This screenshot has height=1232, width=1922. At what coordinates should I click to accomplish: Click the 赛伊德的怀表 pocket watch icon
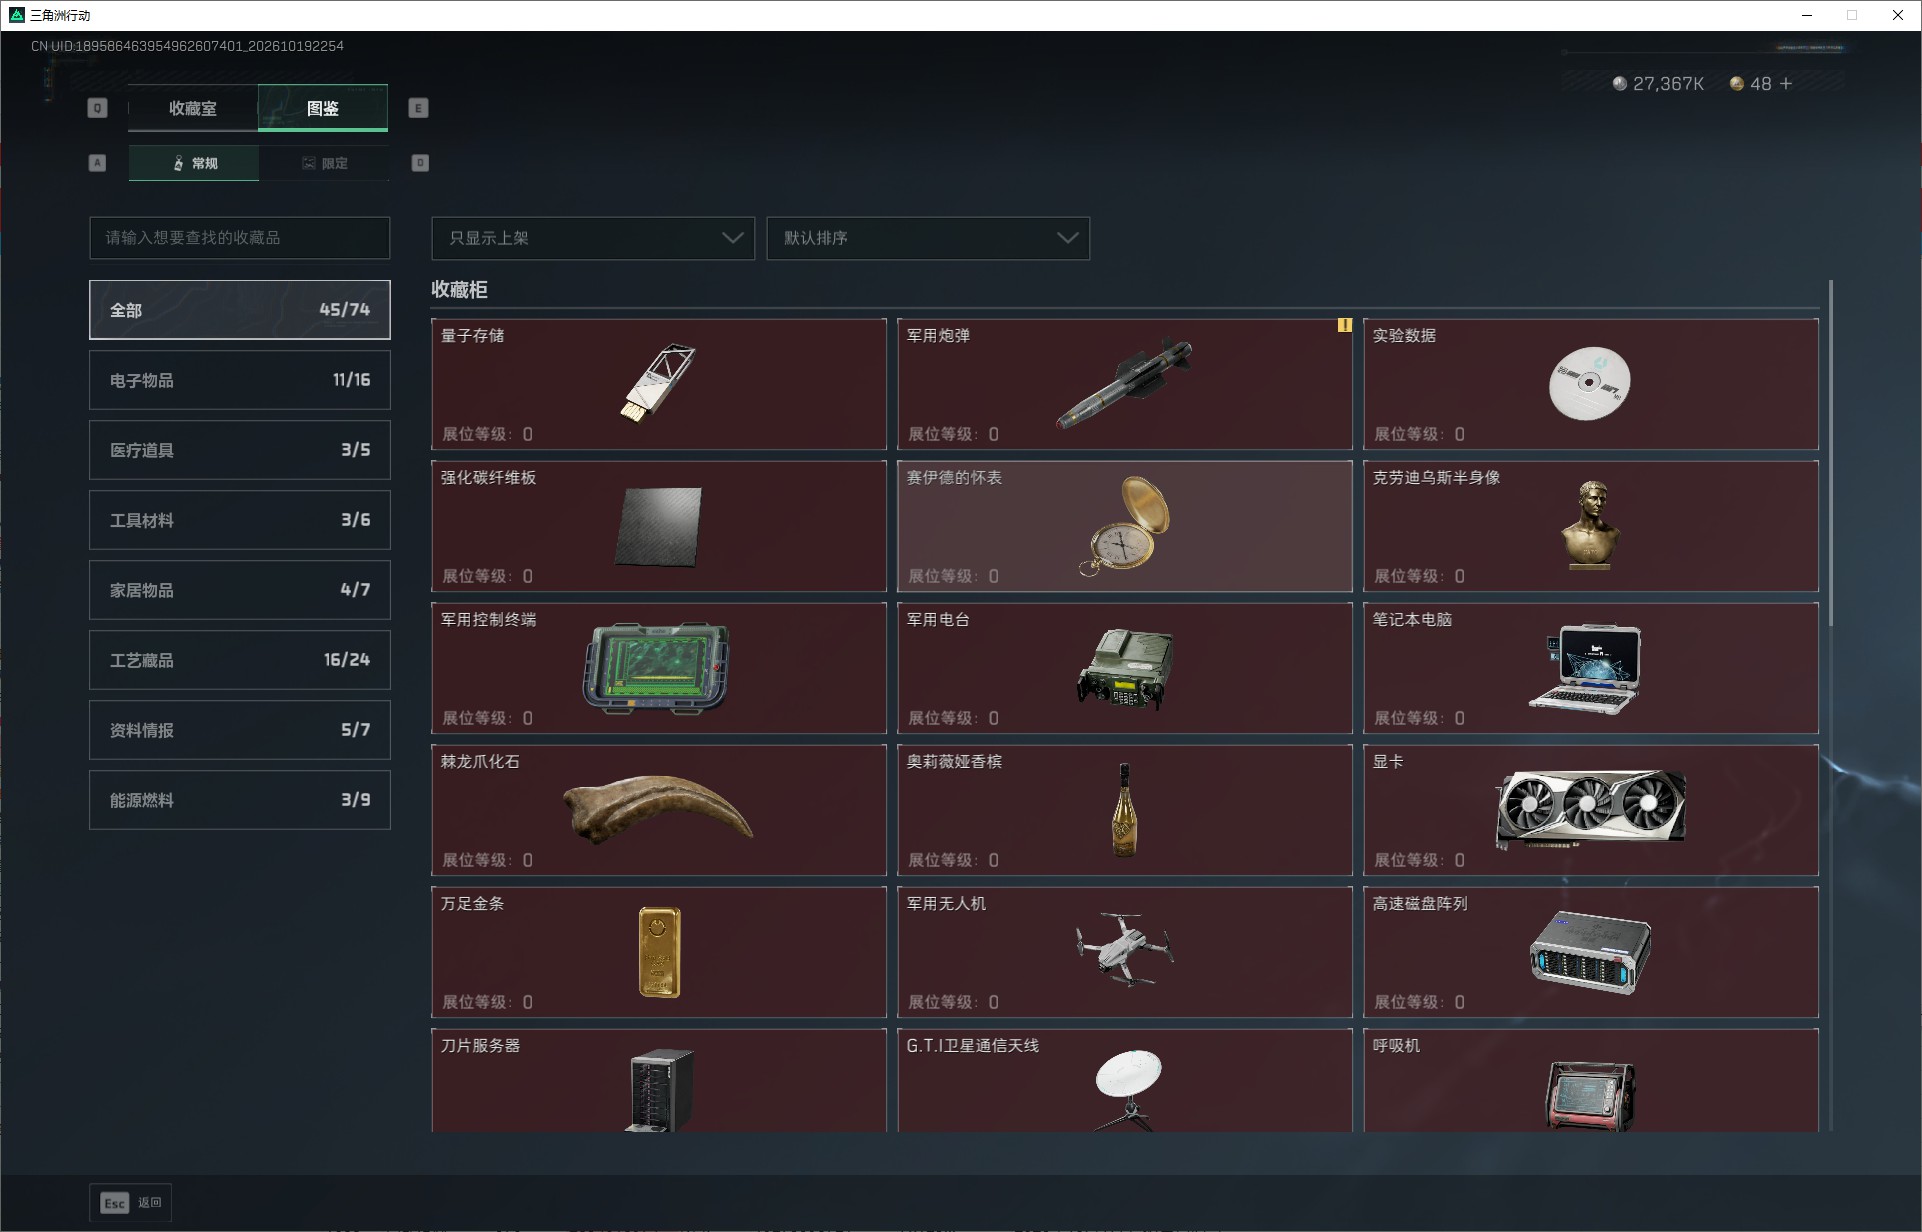[1125, 526]
